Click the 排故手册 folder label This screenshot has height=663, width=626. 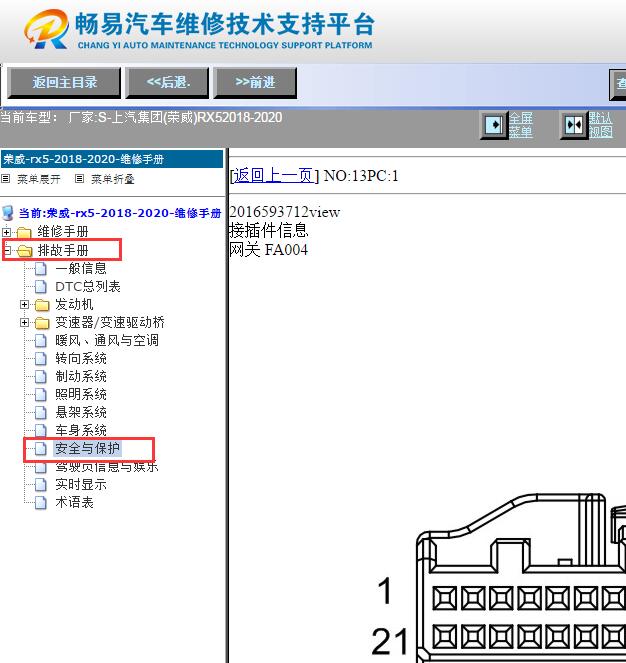tap(63, 251)
